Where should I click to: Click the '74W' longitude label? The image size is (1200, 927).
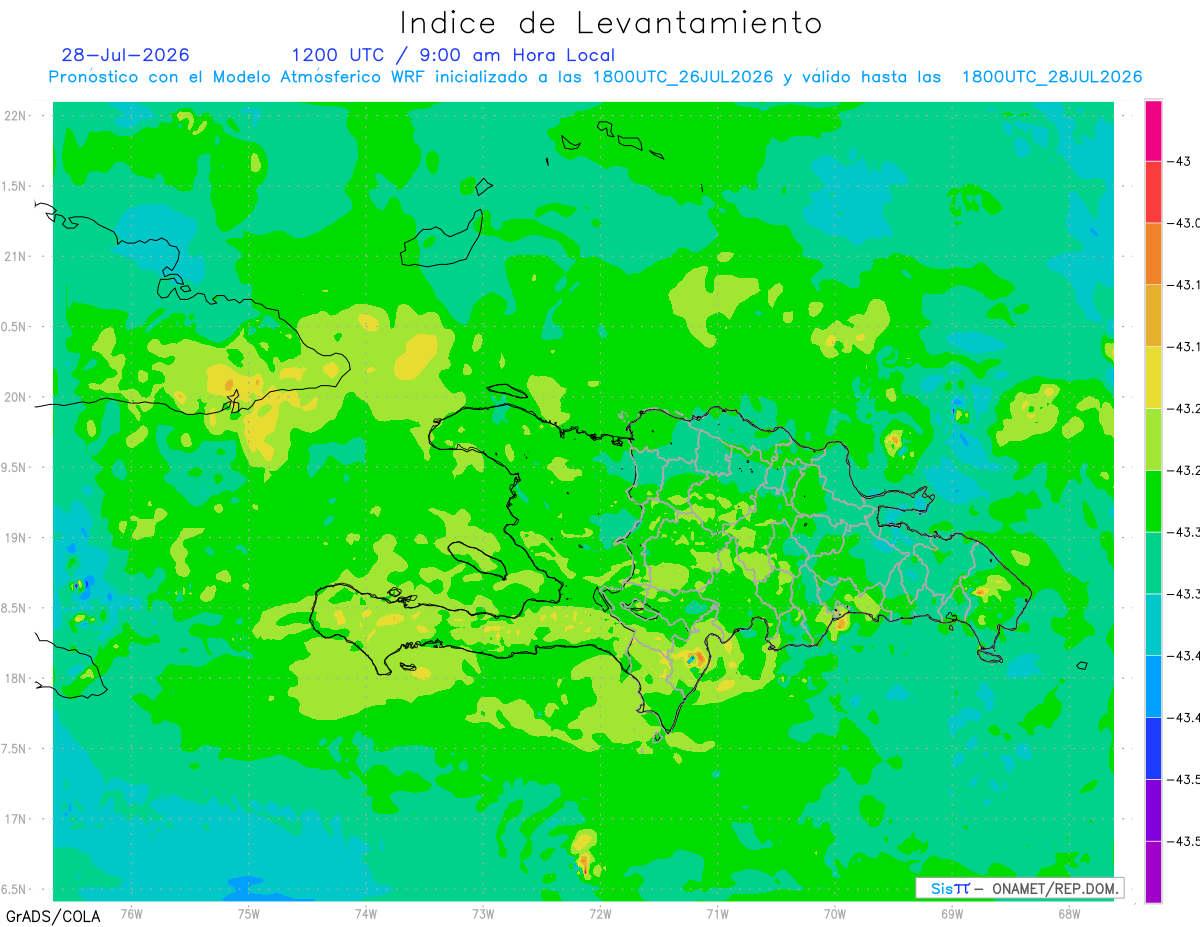click(x=366, y=913)
